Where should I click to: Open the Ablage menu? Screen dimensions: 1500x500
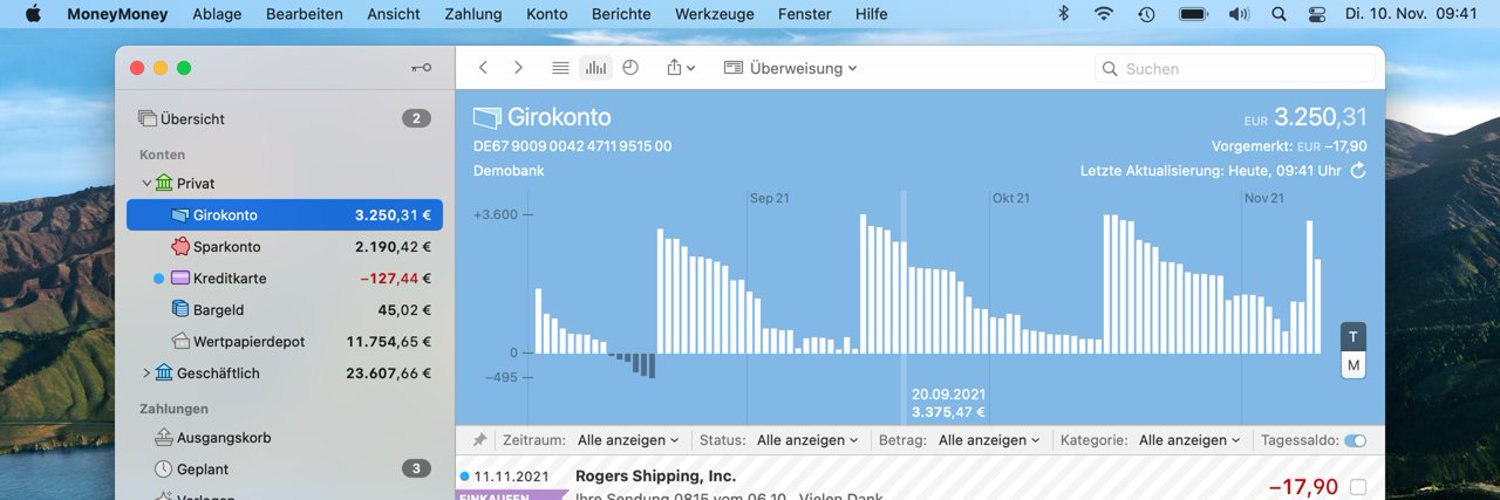coord(217,14)
